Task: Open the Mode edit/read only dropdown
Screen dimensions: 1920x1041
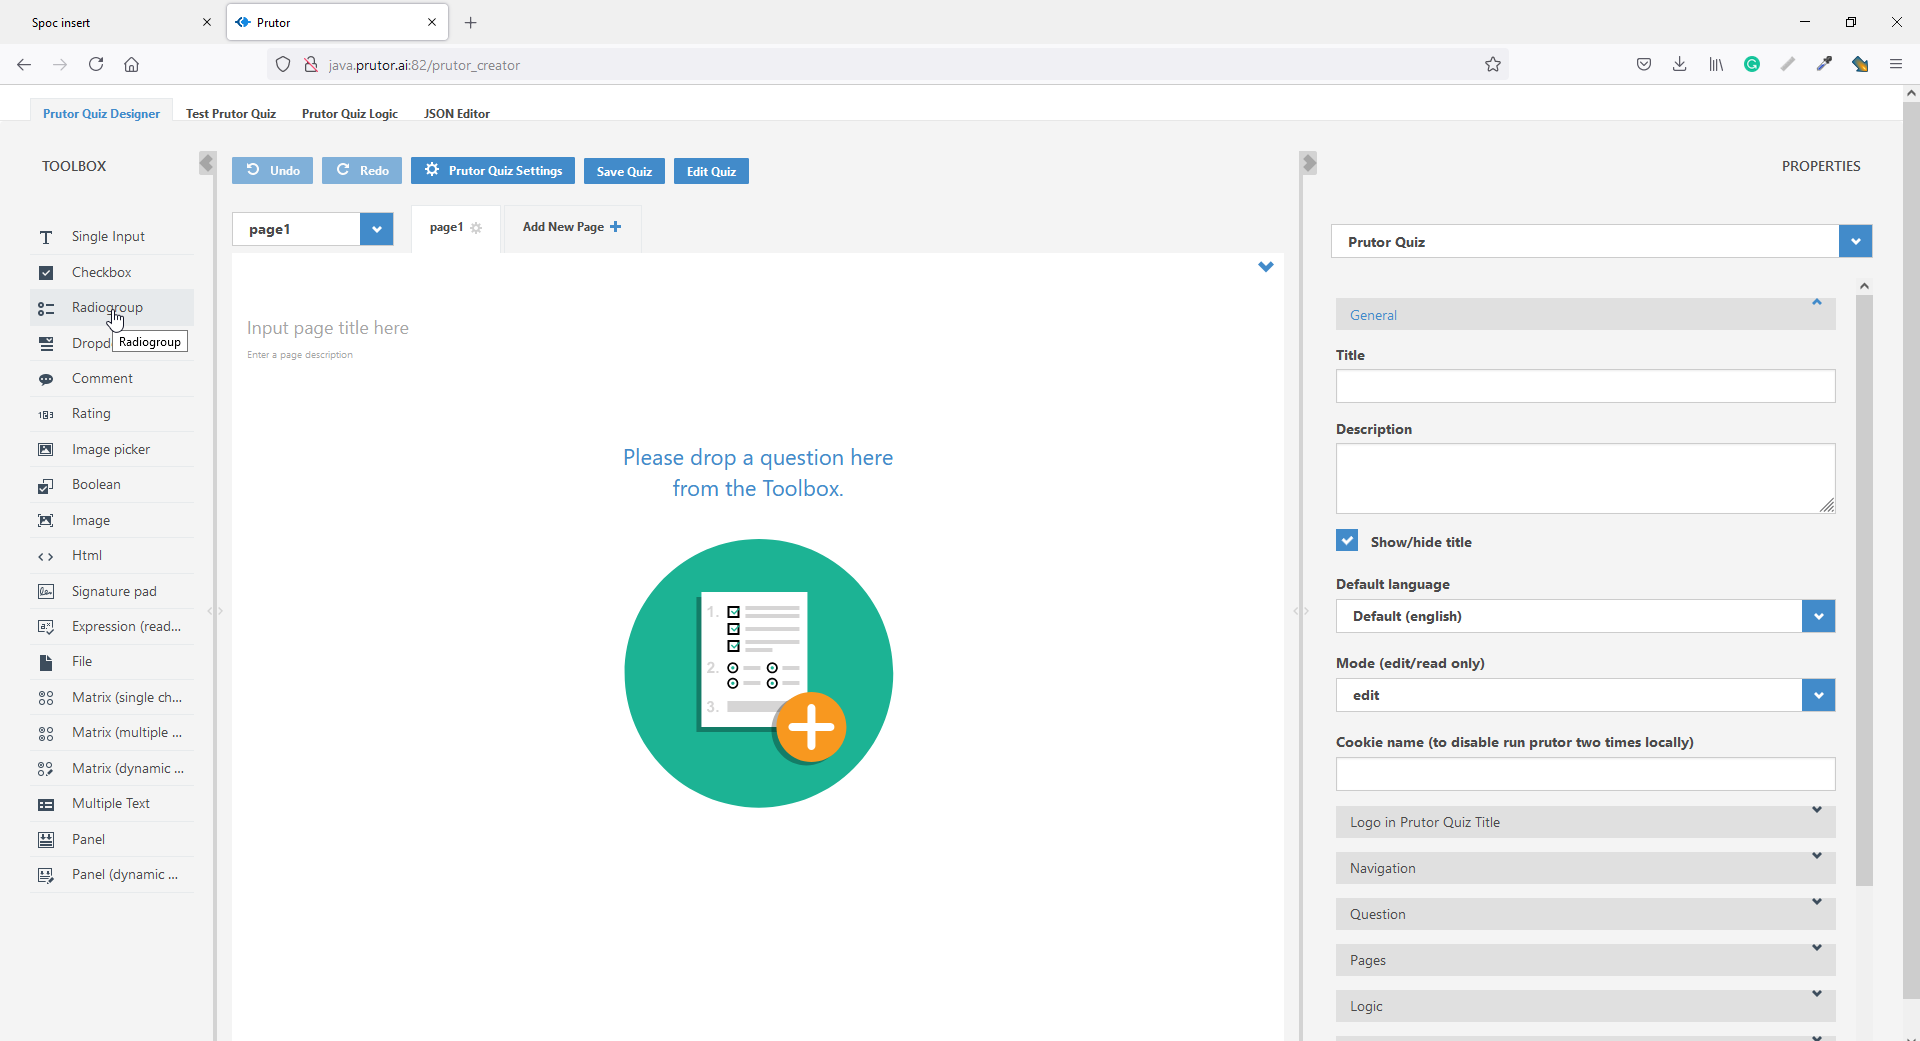Action: [x=1818, y=695]
